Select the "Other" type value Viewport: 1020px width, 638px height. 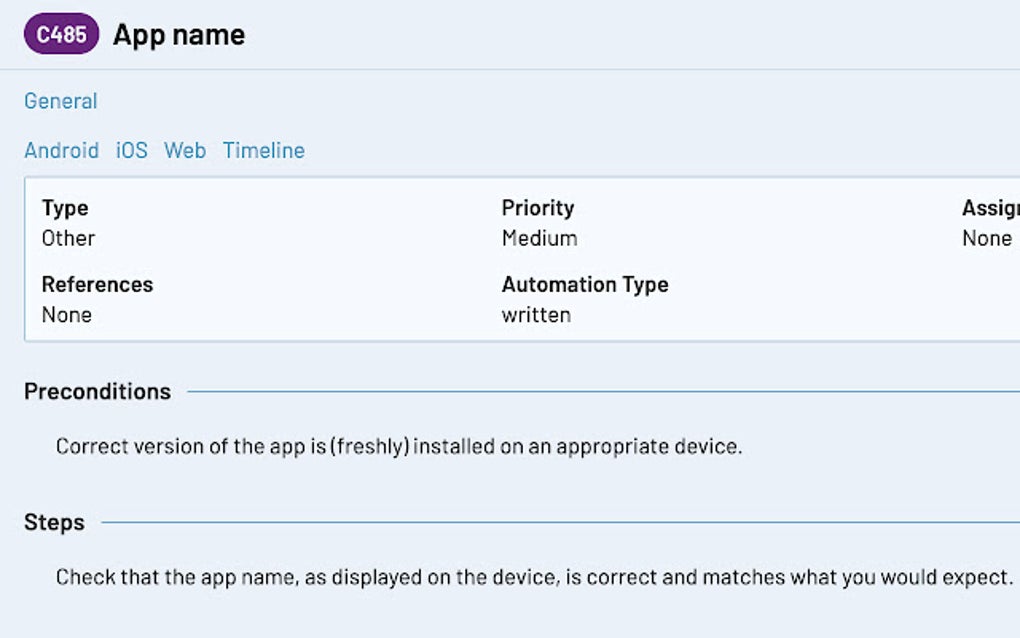coord(68,238)
